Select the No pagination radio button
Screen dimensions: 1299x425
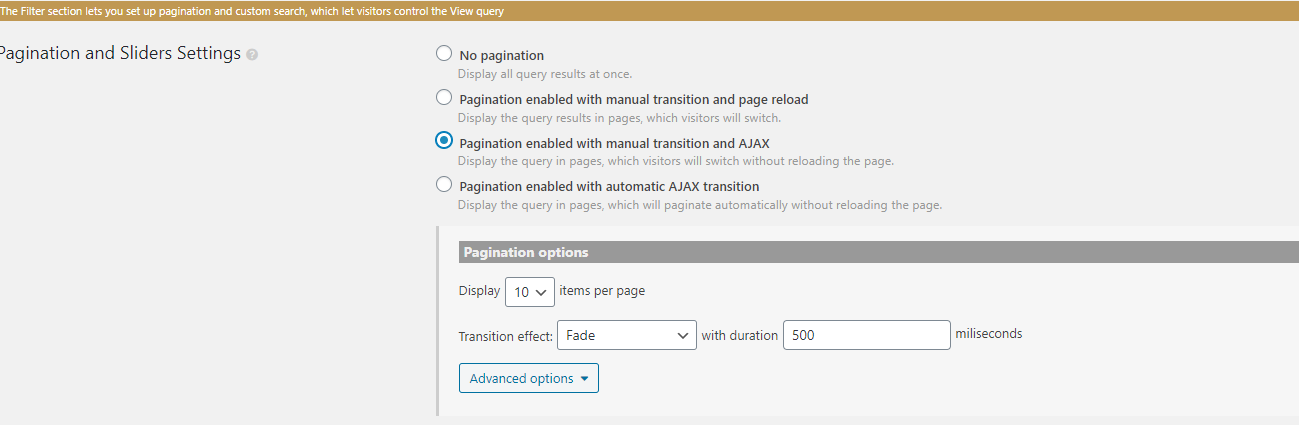coord(444,54)
